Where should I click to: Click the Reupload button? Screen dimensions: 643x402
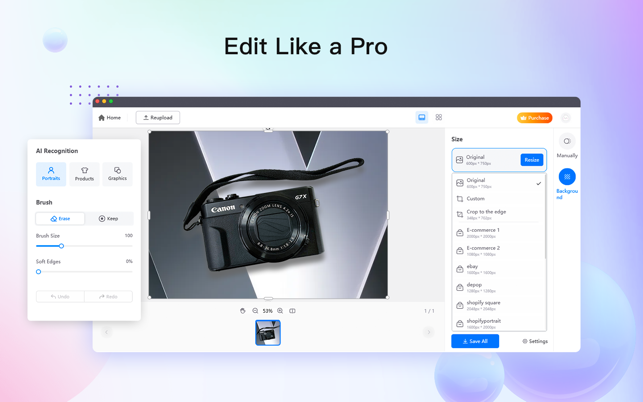(x=157, y=118)
